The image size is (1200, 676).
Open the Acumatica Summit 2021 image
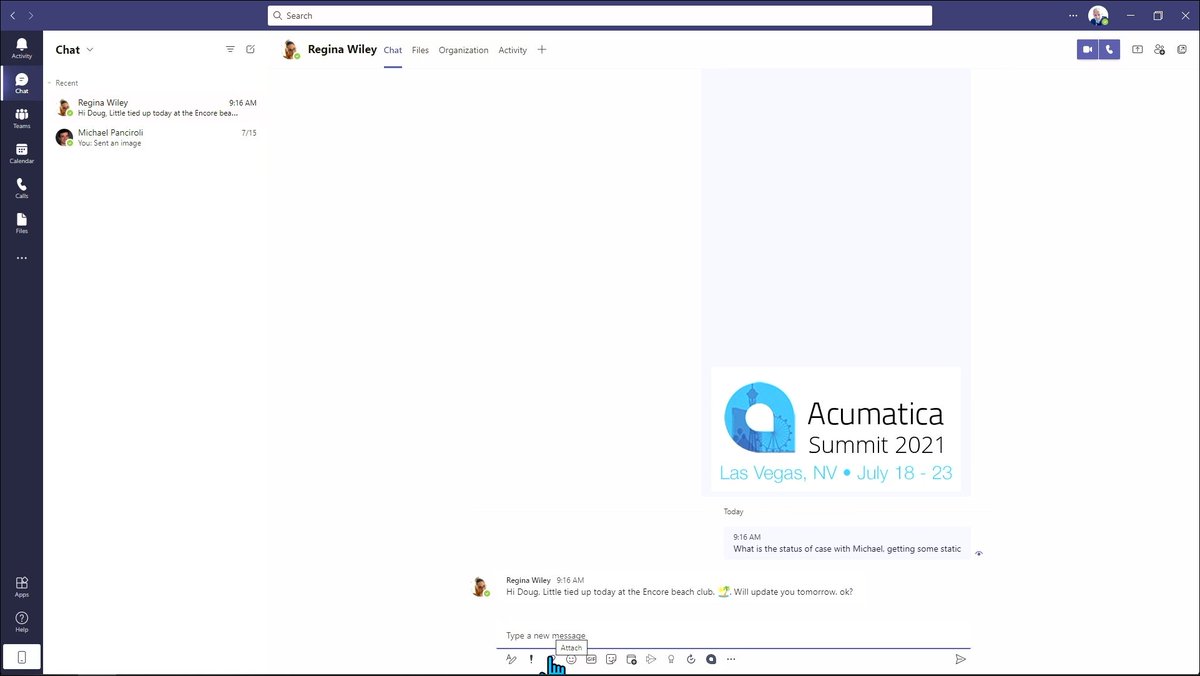coord(836,429)
